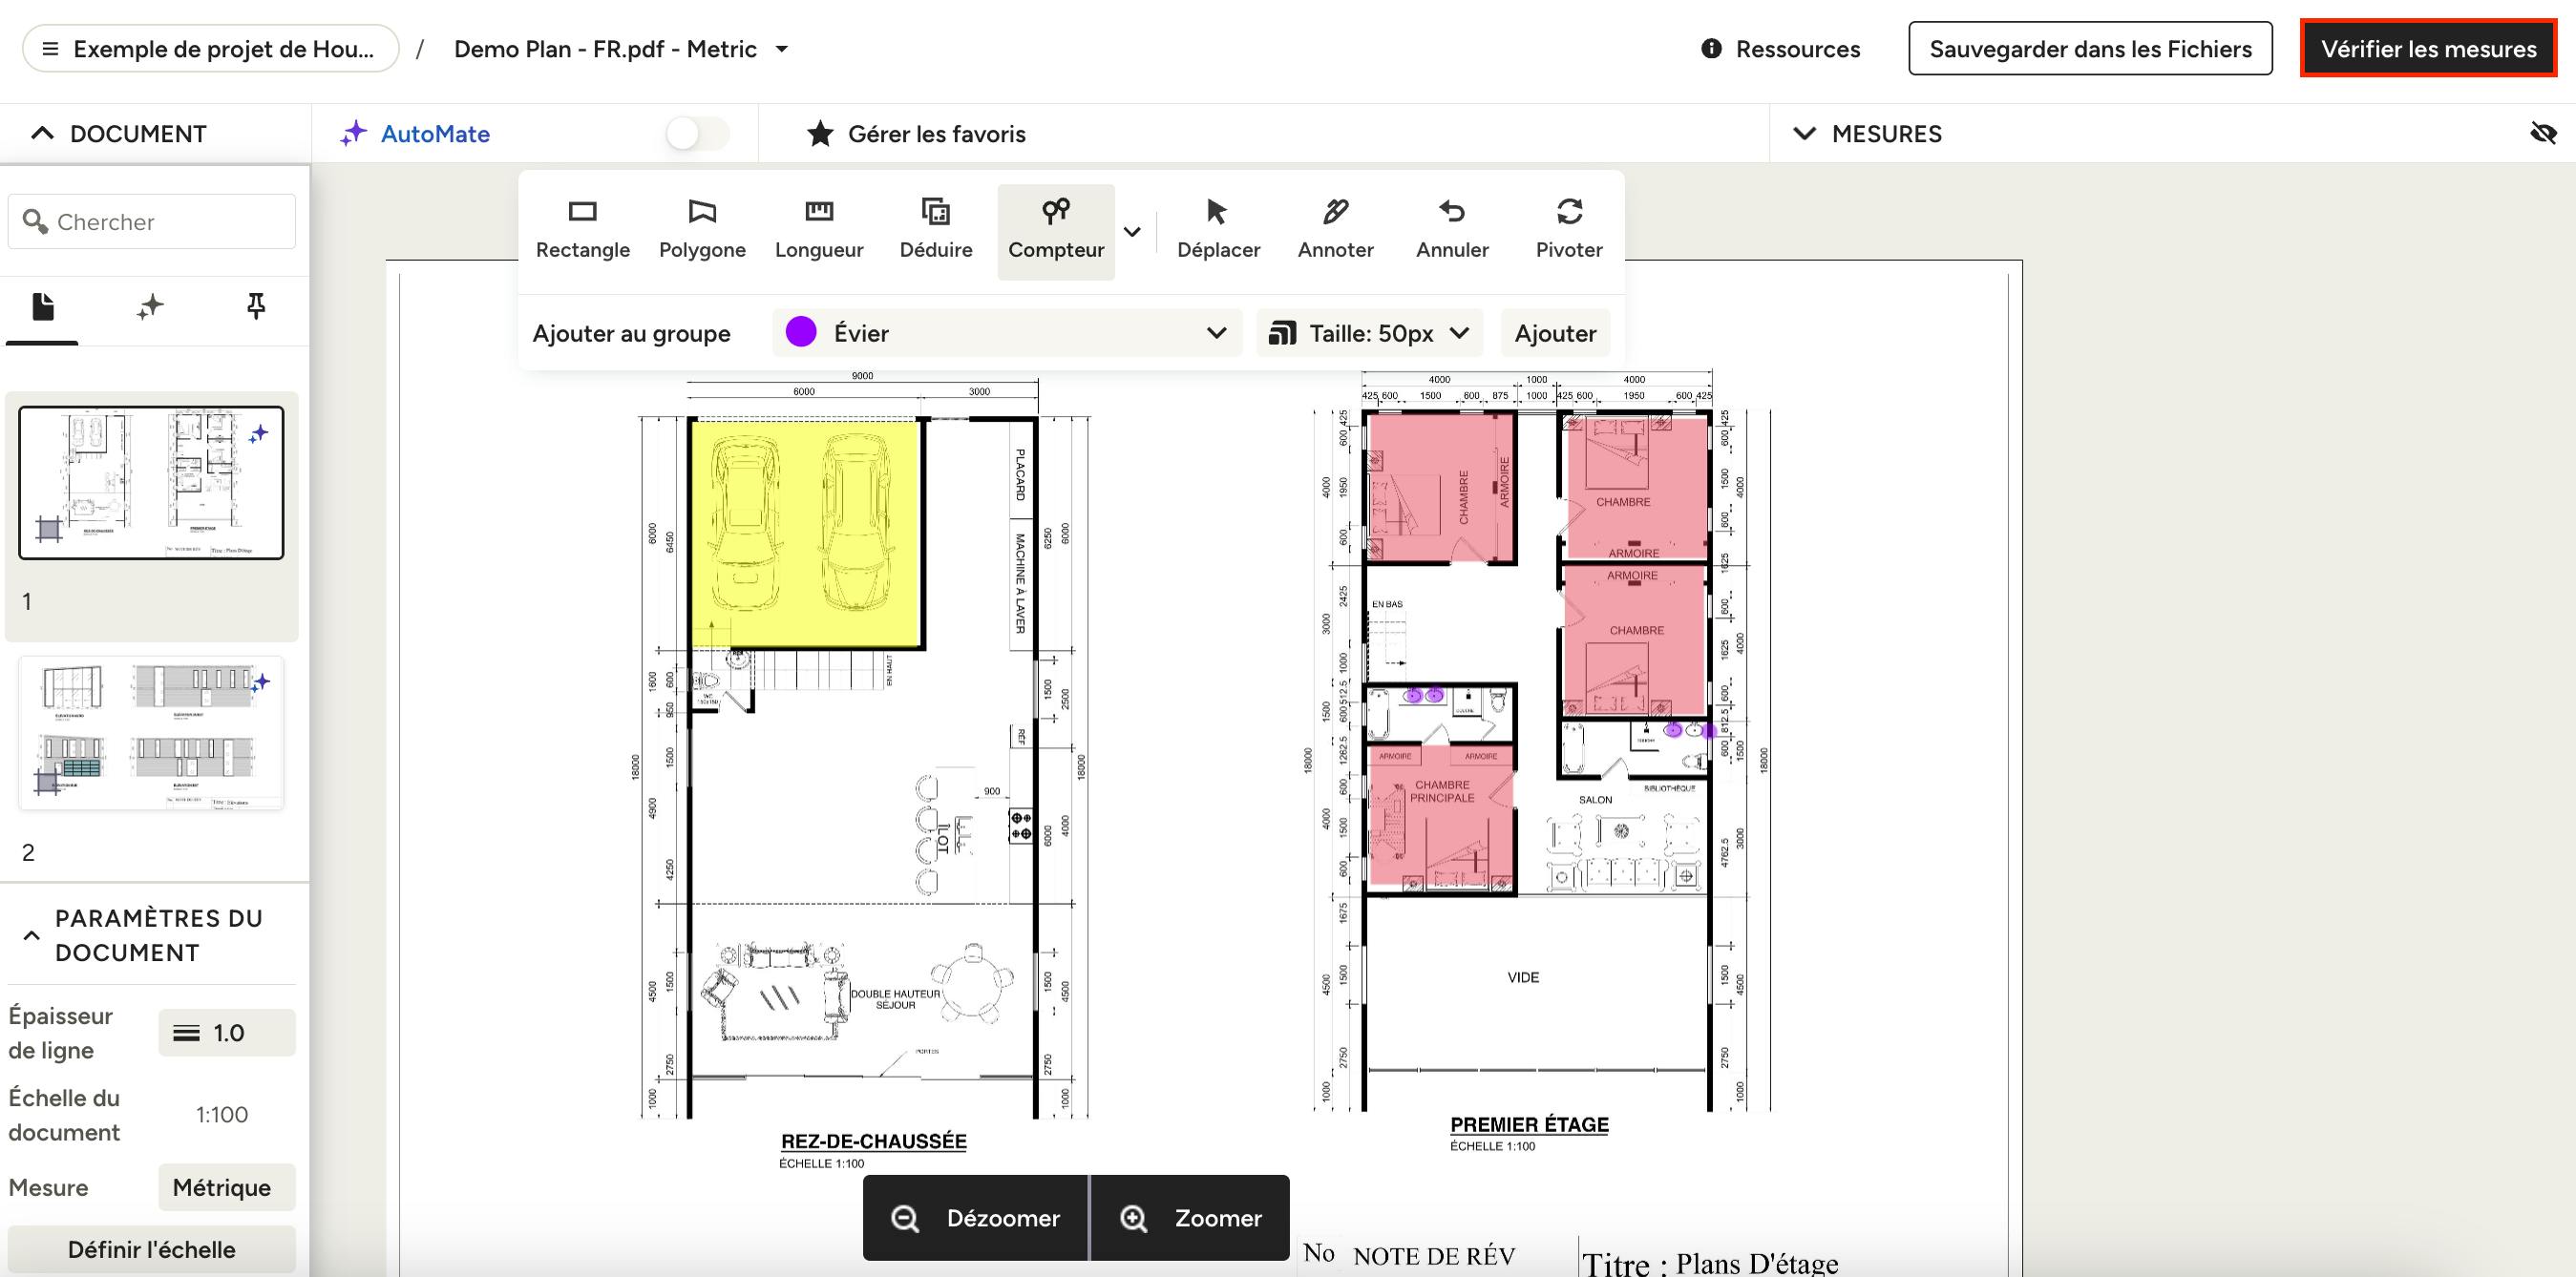Activate the Compteur counter tool
Viewport: 2576px width, 1277px height.
(x=1056, y=230)
